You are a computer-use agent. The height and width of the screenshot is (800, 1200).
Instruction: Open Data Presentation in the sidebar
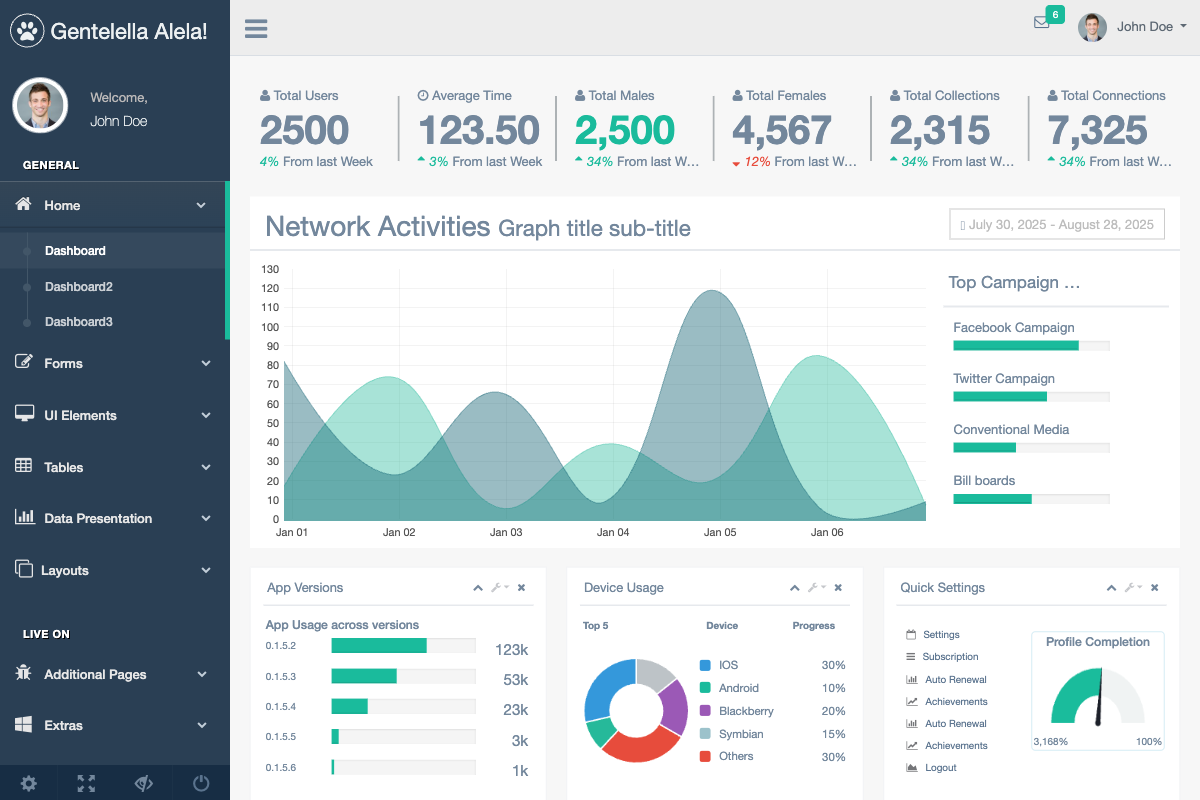(x=97, y=518)
